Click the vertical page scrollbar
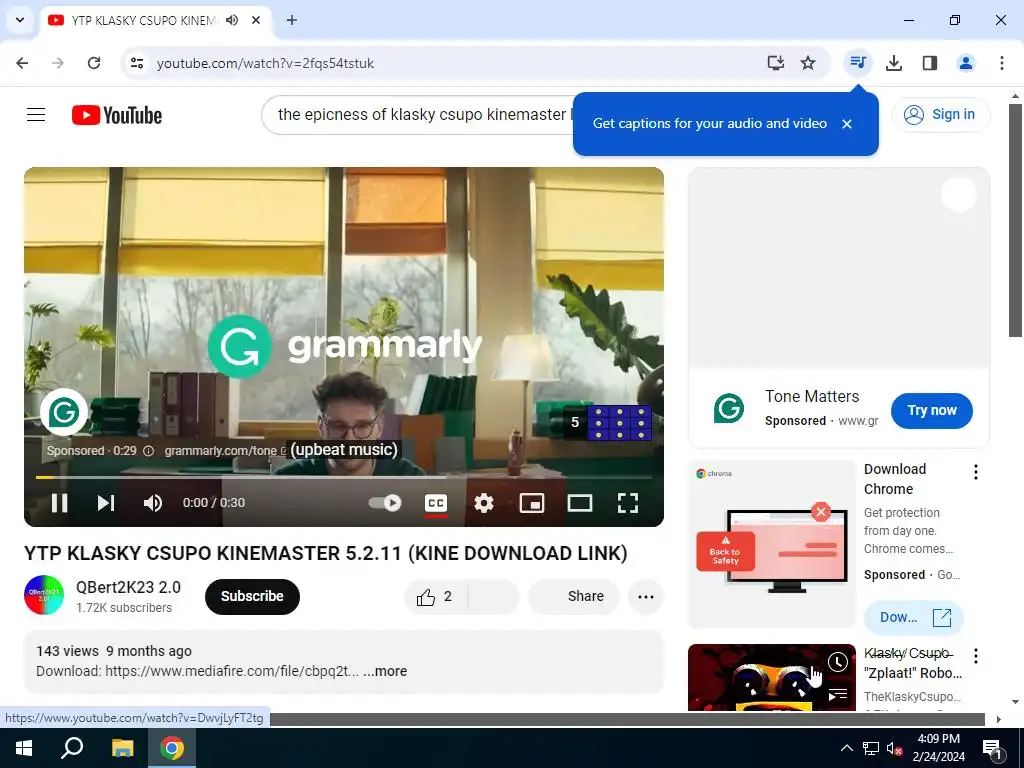 coord(1015,221)
